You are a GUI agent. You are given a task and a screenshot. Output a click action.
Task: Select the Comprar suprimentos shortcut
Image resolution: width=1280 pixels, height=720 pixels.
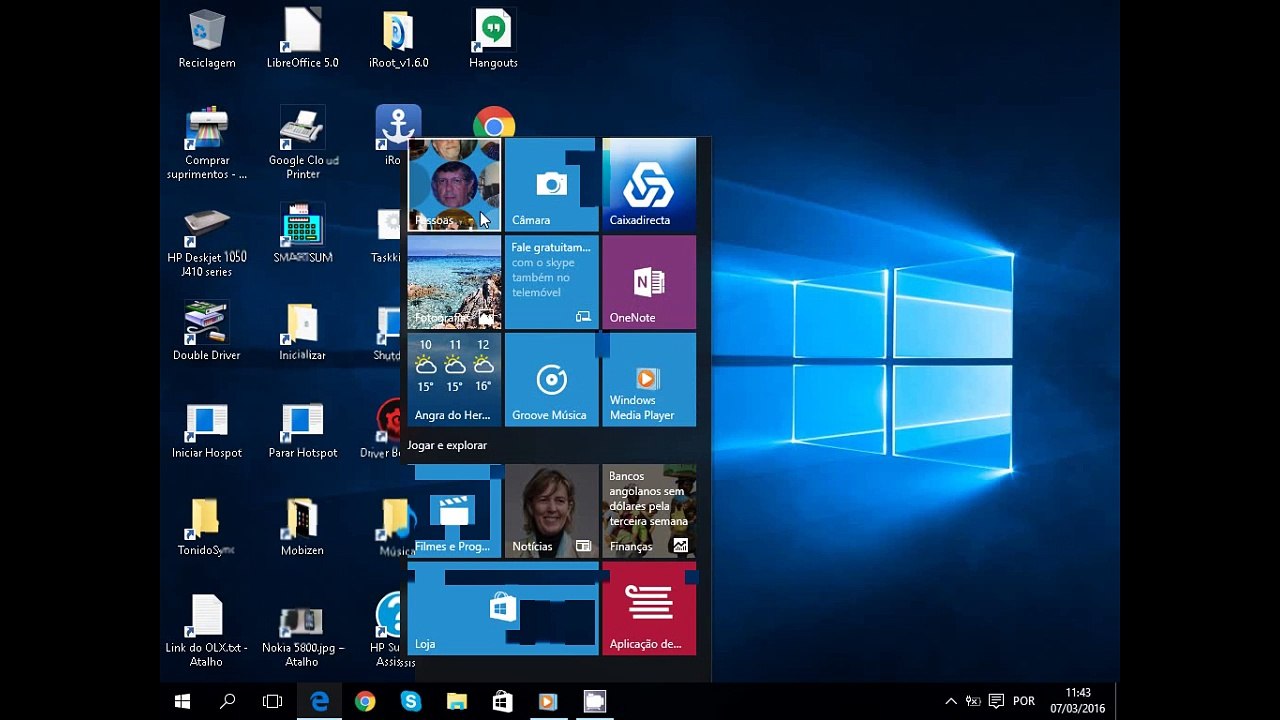pos(207,144)
